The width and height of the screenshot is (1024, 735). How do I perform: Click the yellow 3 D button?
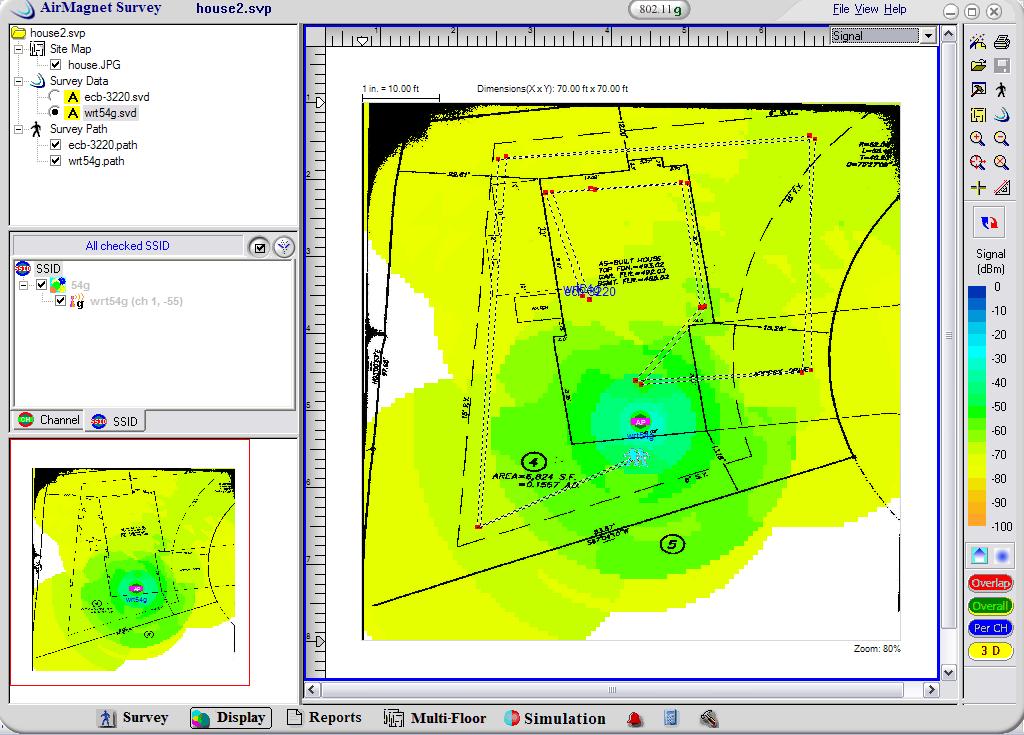tap(990, 651)
